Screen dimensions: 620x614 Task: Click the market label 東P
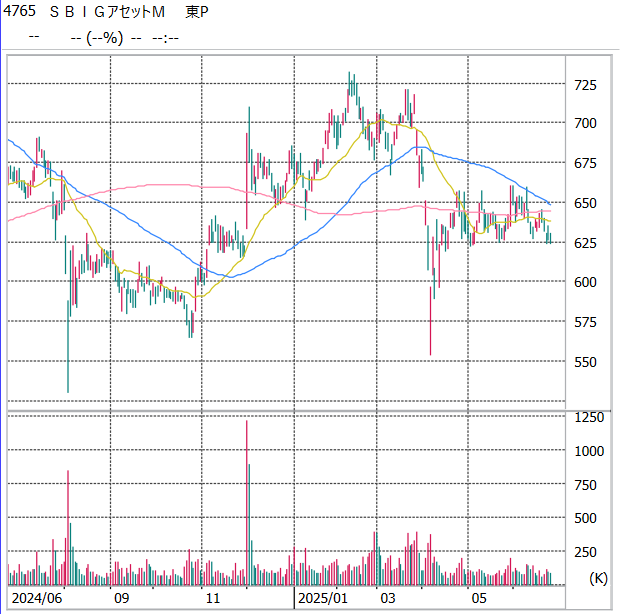pos(197,12)
